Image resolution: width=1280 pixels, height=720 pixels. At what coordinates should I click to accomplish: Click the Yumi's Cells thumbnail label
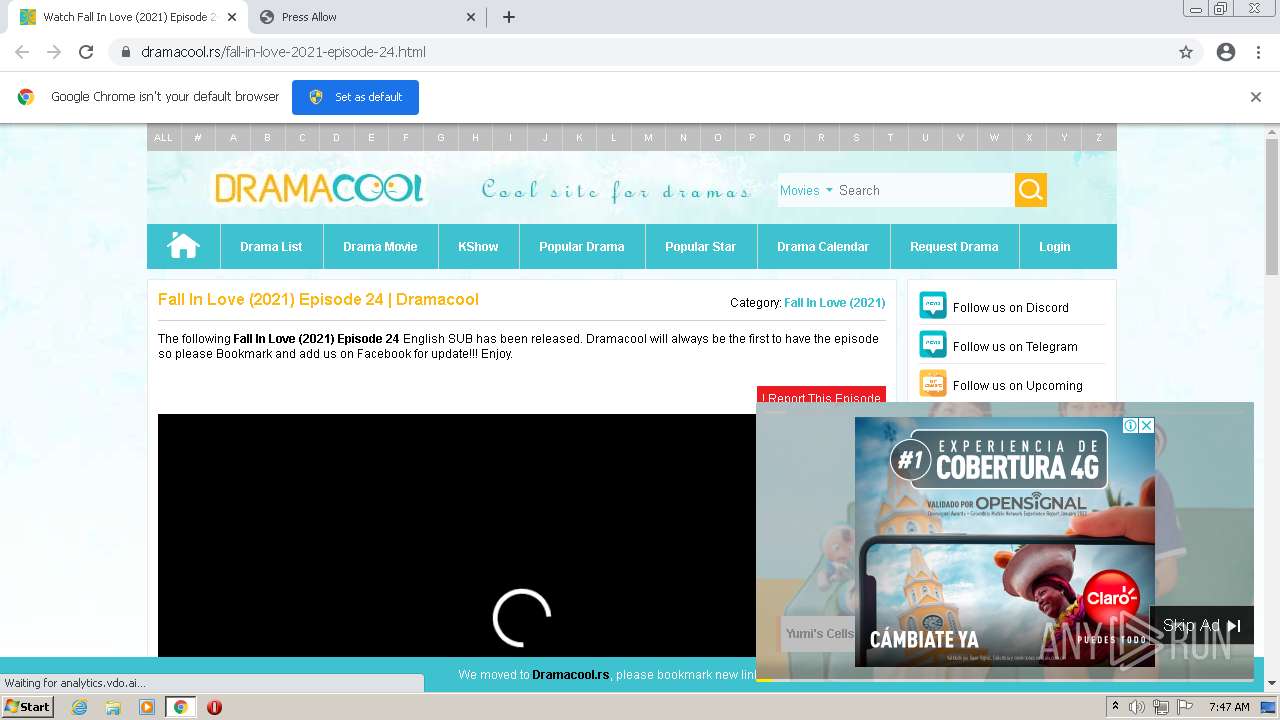click(819, 633)
